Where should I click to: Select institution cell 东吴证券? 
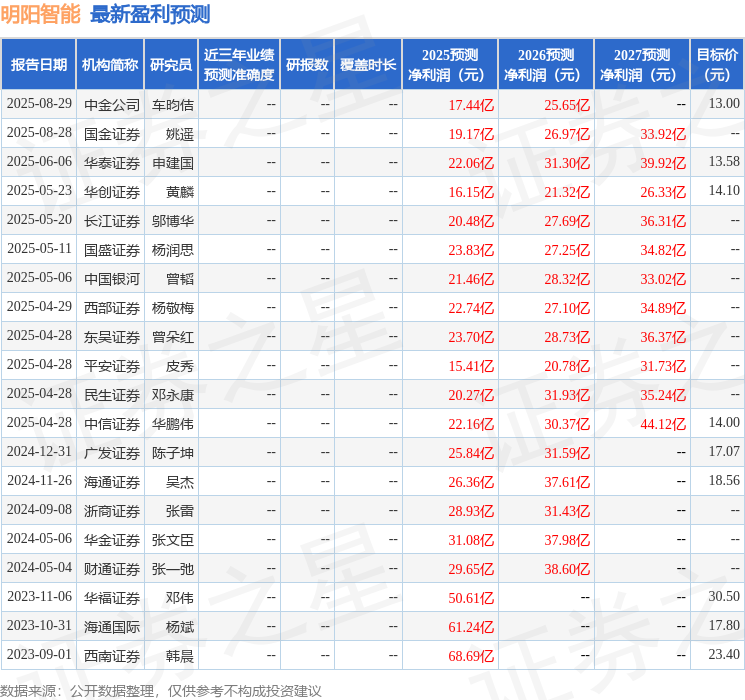point(112,337)
